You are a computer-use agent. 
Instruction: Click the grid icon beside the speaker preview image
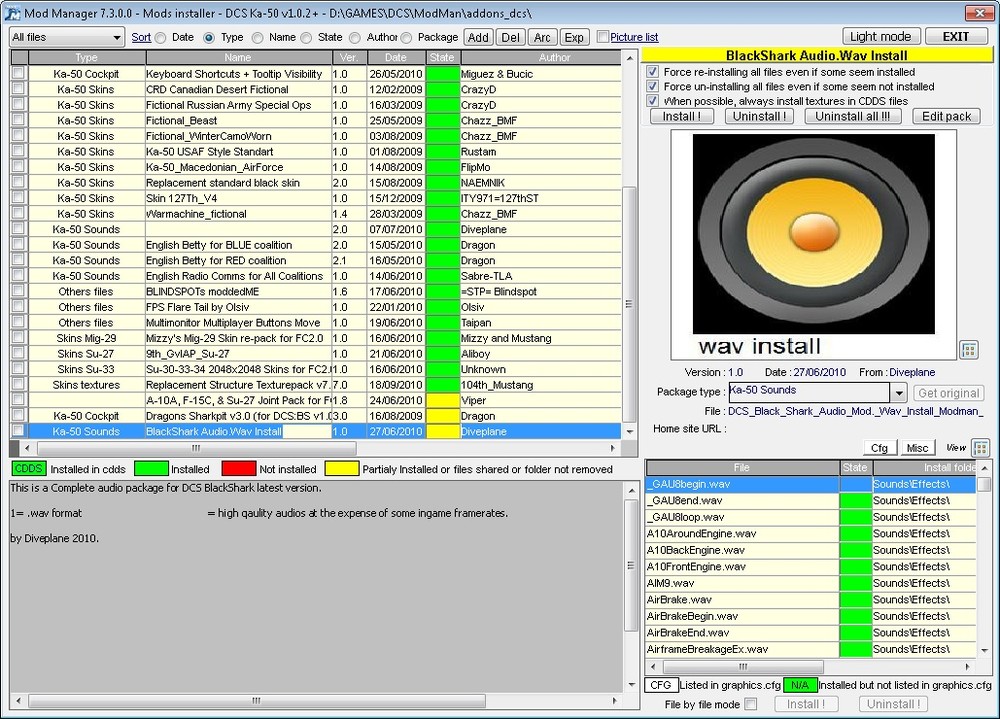point(968,349)
